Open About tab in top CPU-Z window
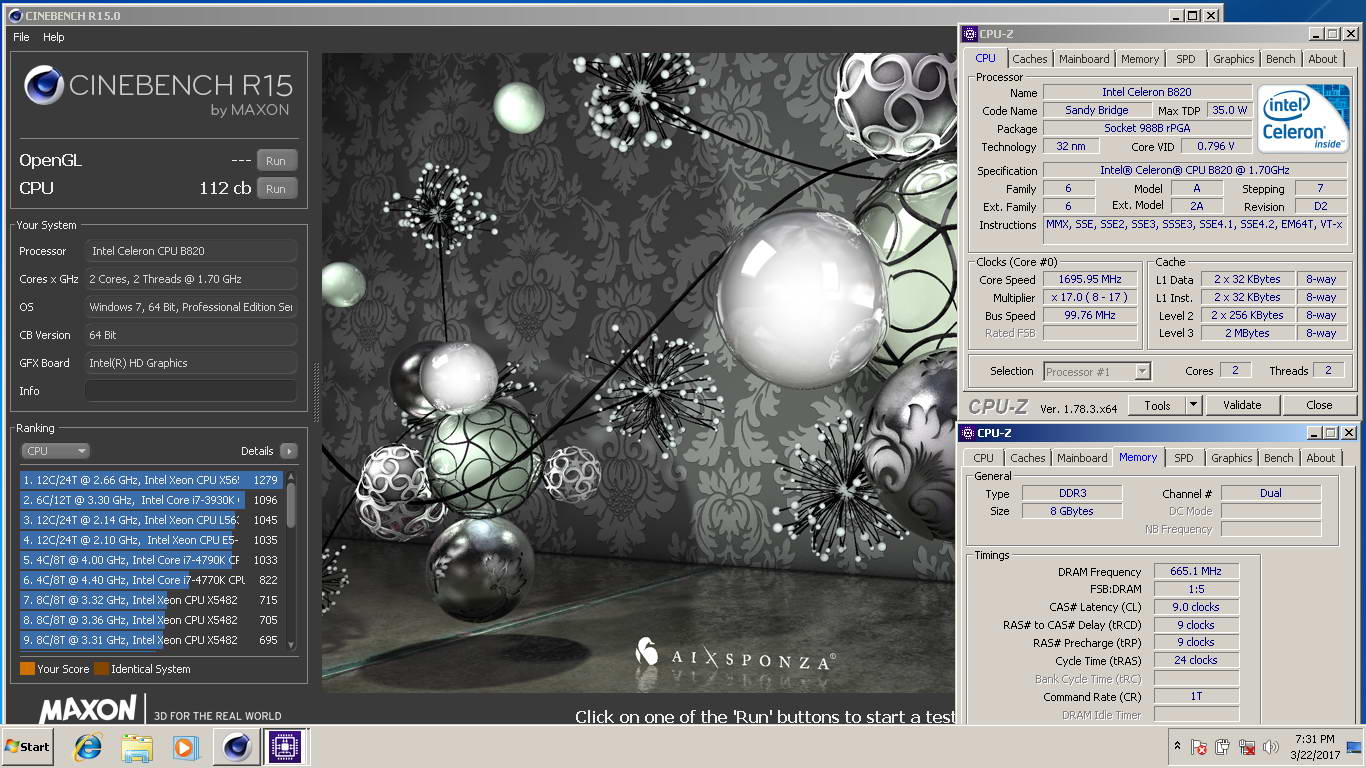This screenshot has height=768, width=1366. (1323, 59)
